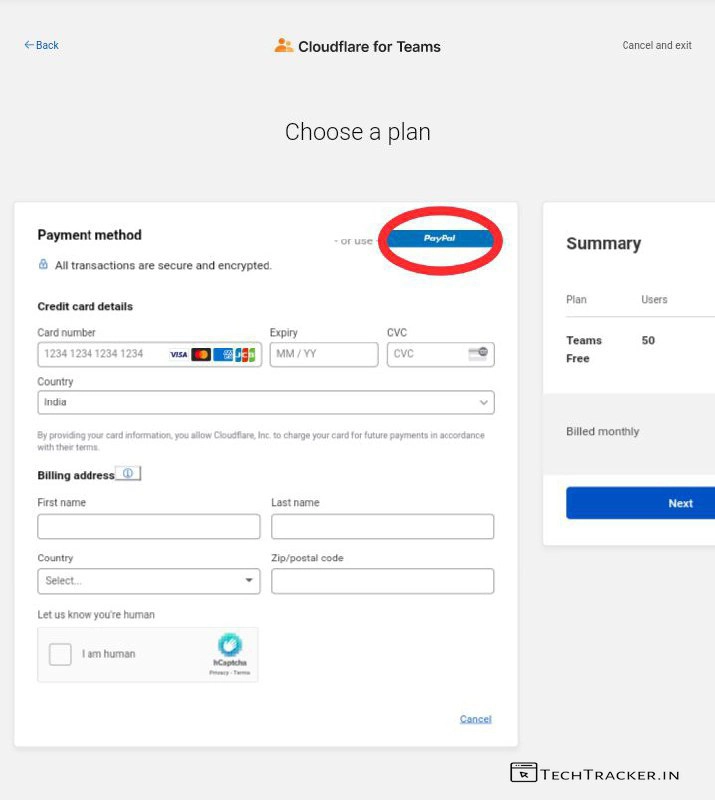Click the Mastercard icon

[201, 354]
